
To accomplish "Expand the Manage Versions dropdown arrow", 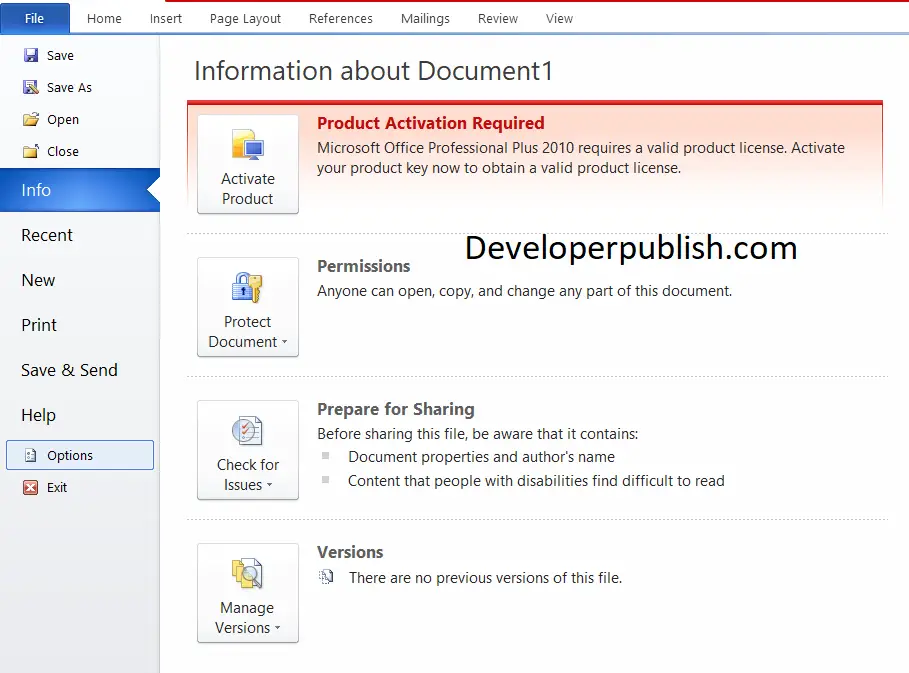I will 277,628.
